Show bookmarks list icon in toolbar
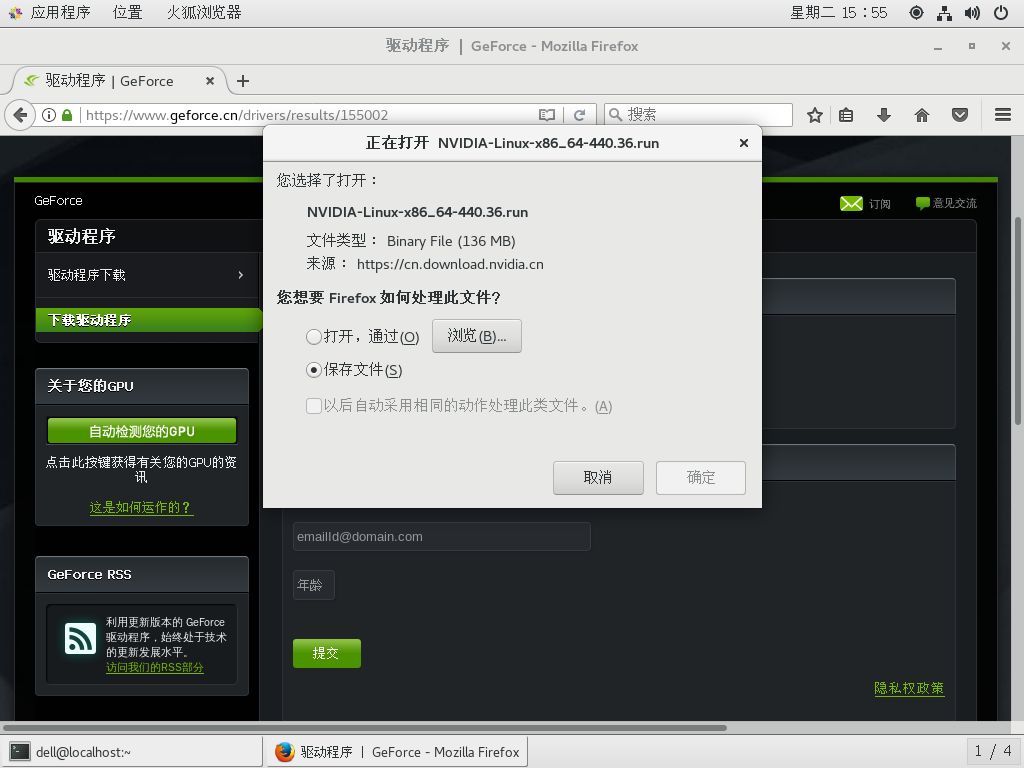Viewport: 1024px width, 768px height. tap(846, 116)
